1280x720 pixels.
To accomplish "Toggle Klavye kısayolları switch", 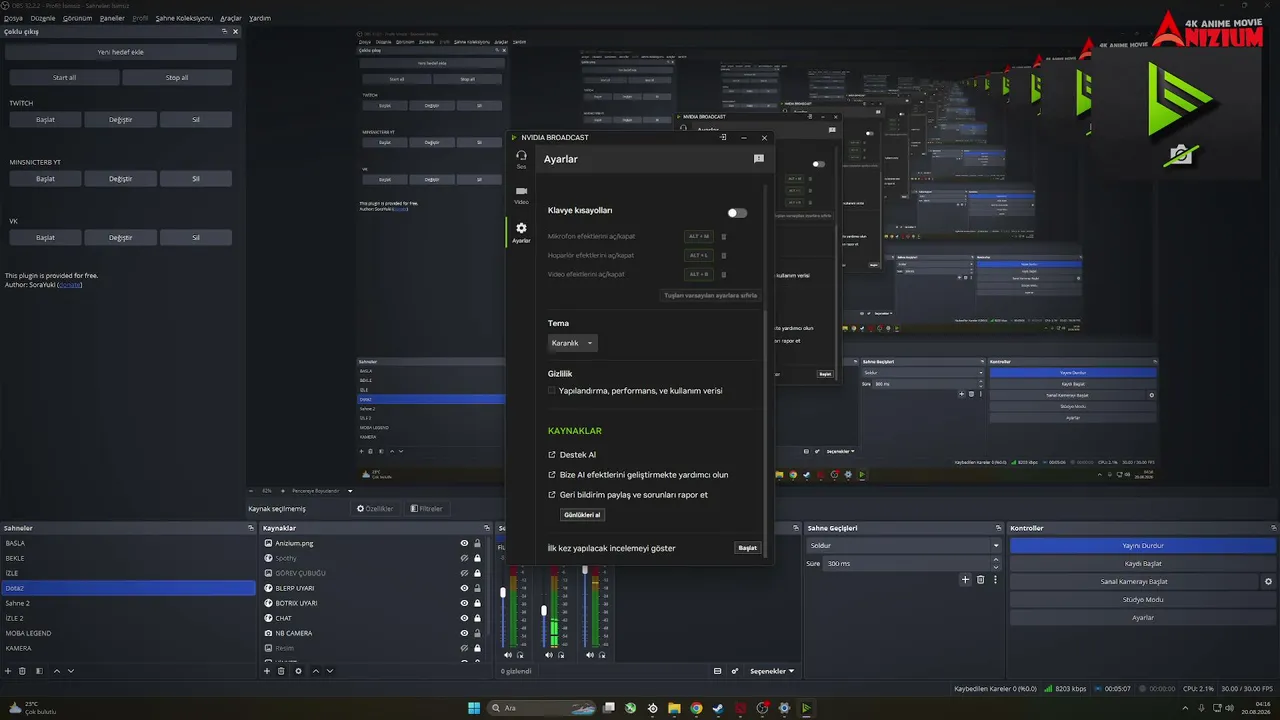I will tap(737, 213).
